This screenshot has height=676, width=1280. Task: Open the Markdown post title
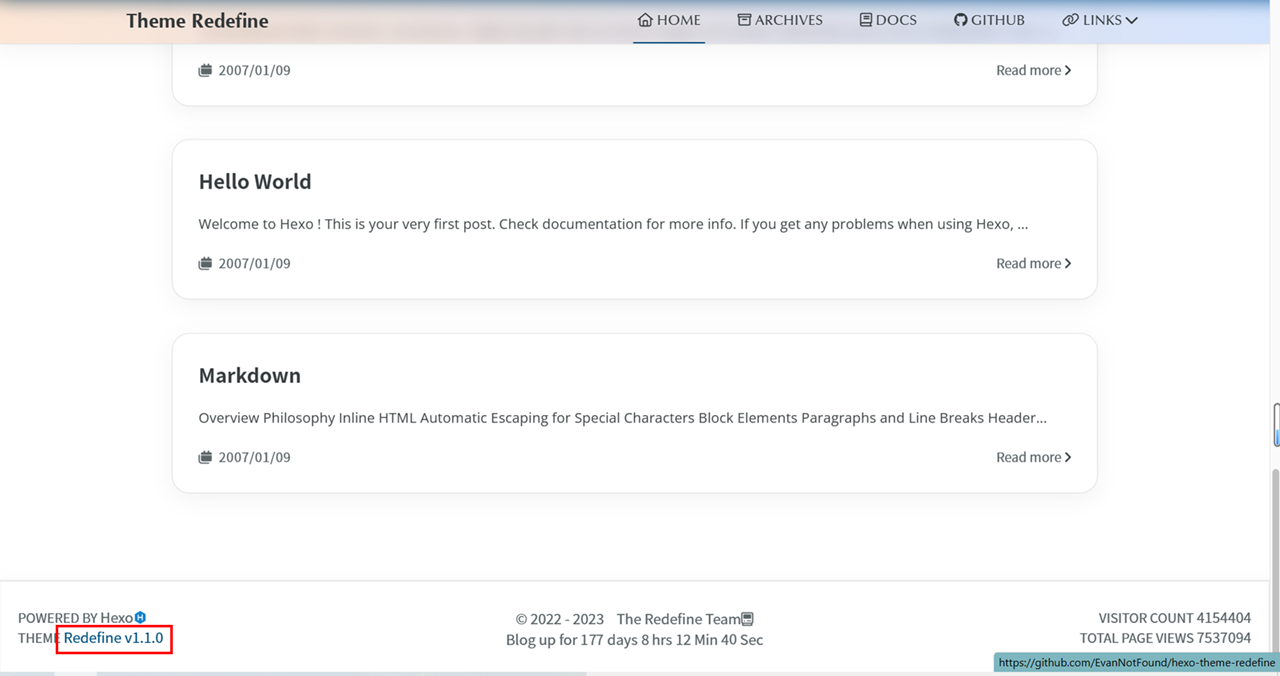tap(250, 376)
